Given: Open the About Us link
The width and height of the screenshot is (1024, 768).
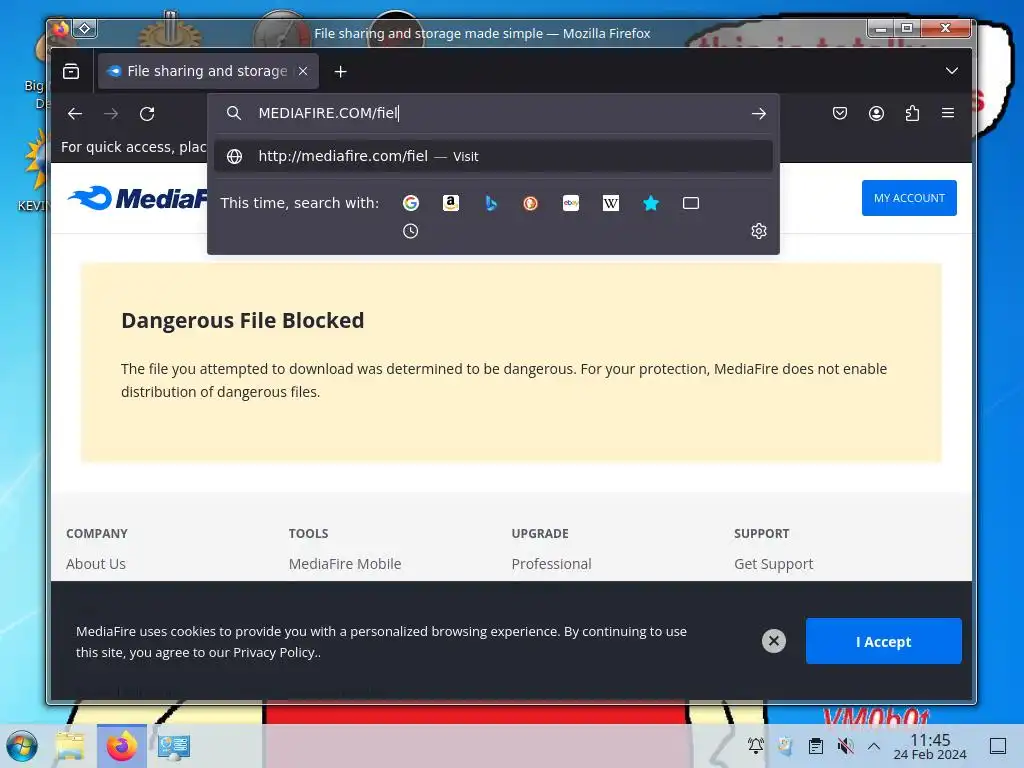Looking at the screenshot, I should click(96, 564).
